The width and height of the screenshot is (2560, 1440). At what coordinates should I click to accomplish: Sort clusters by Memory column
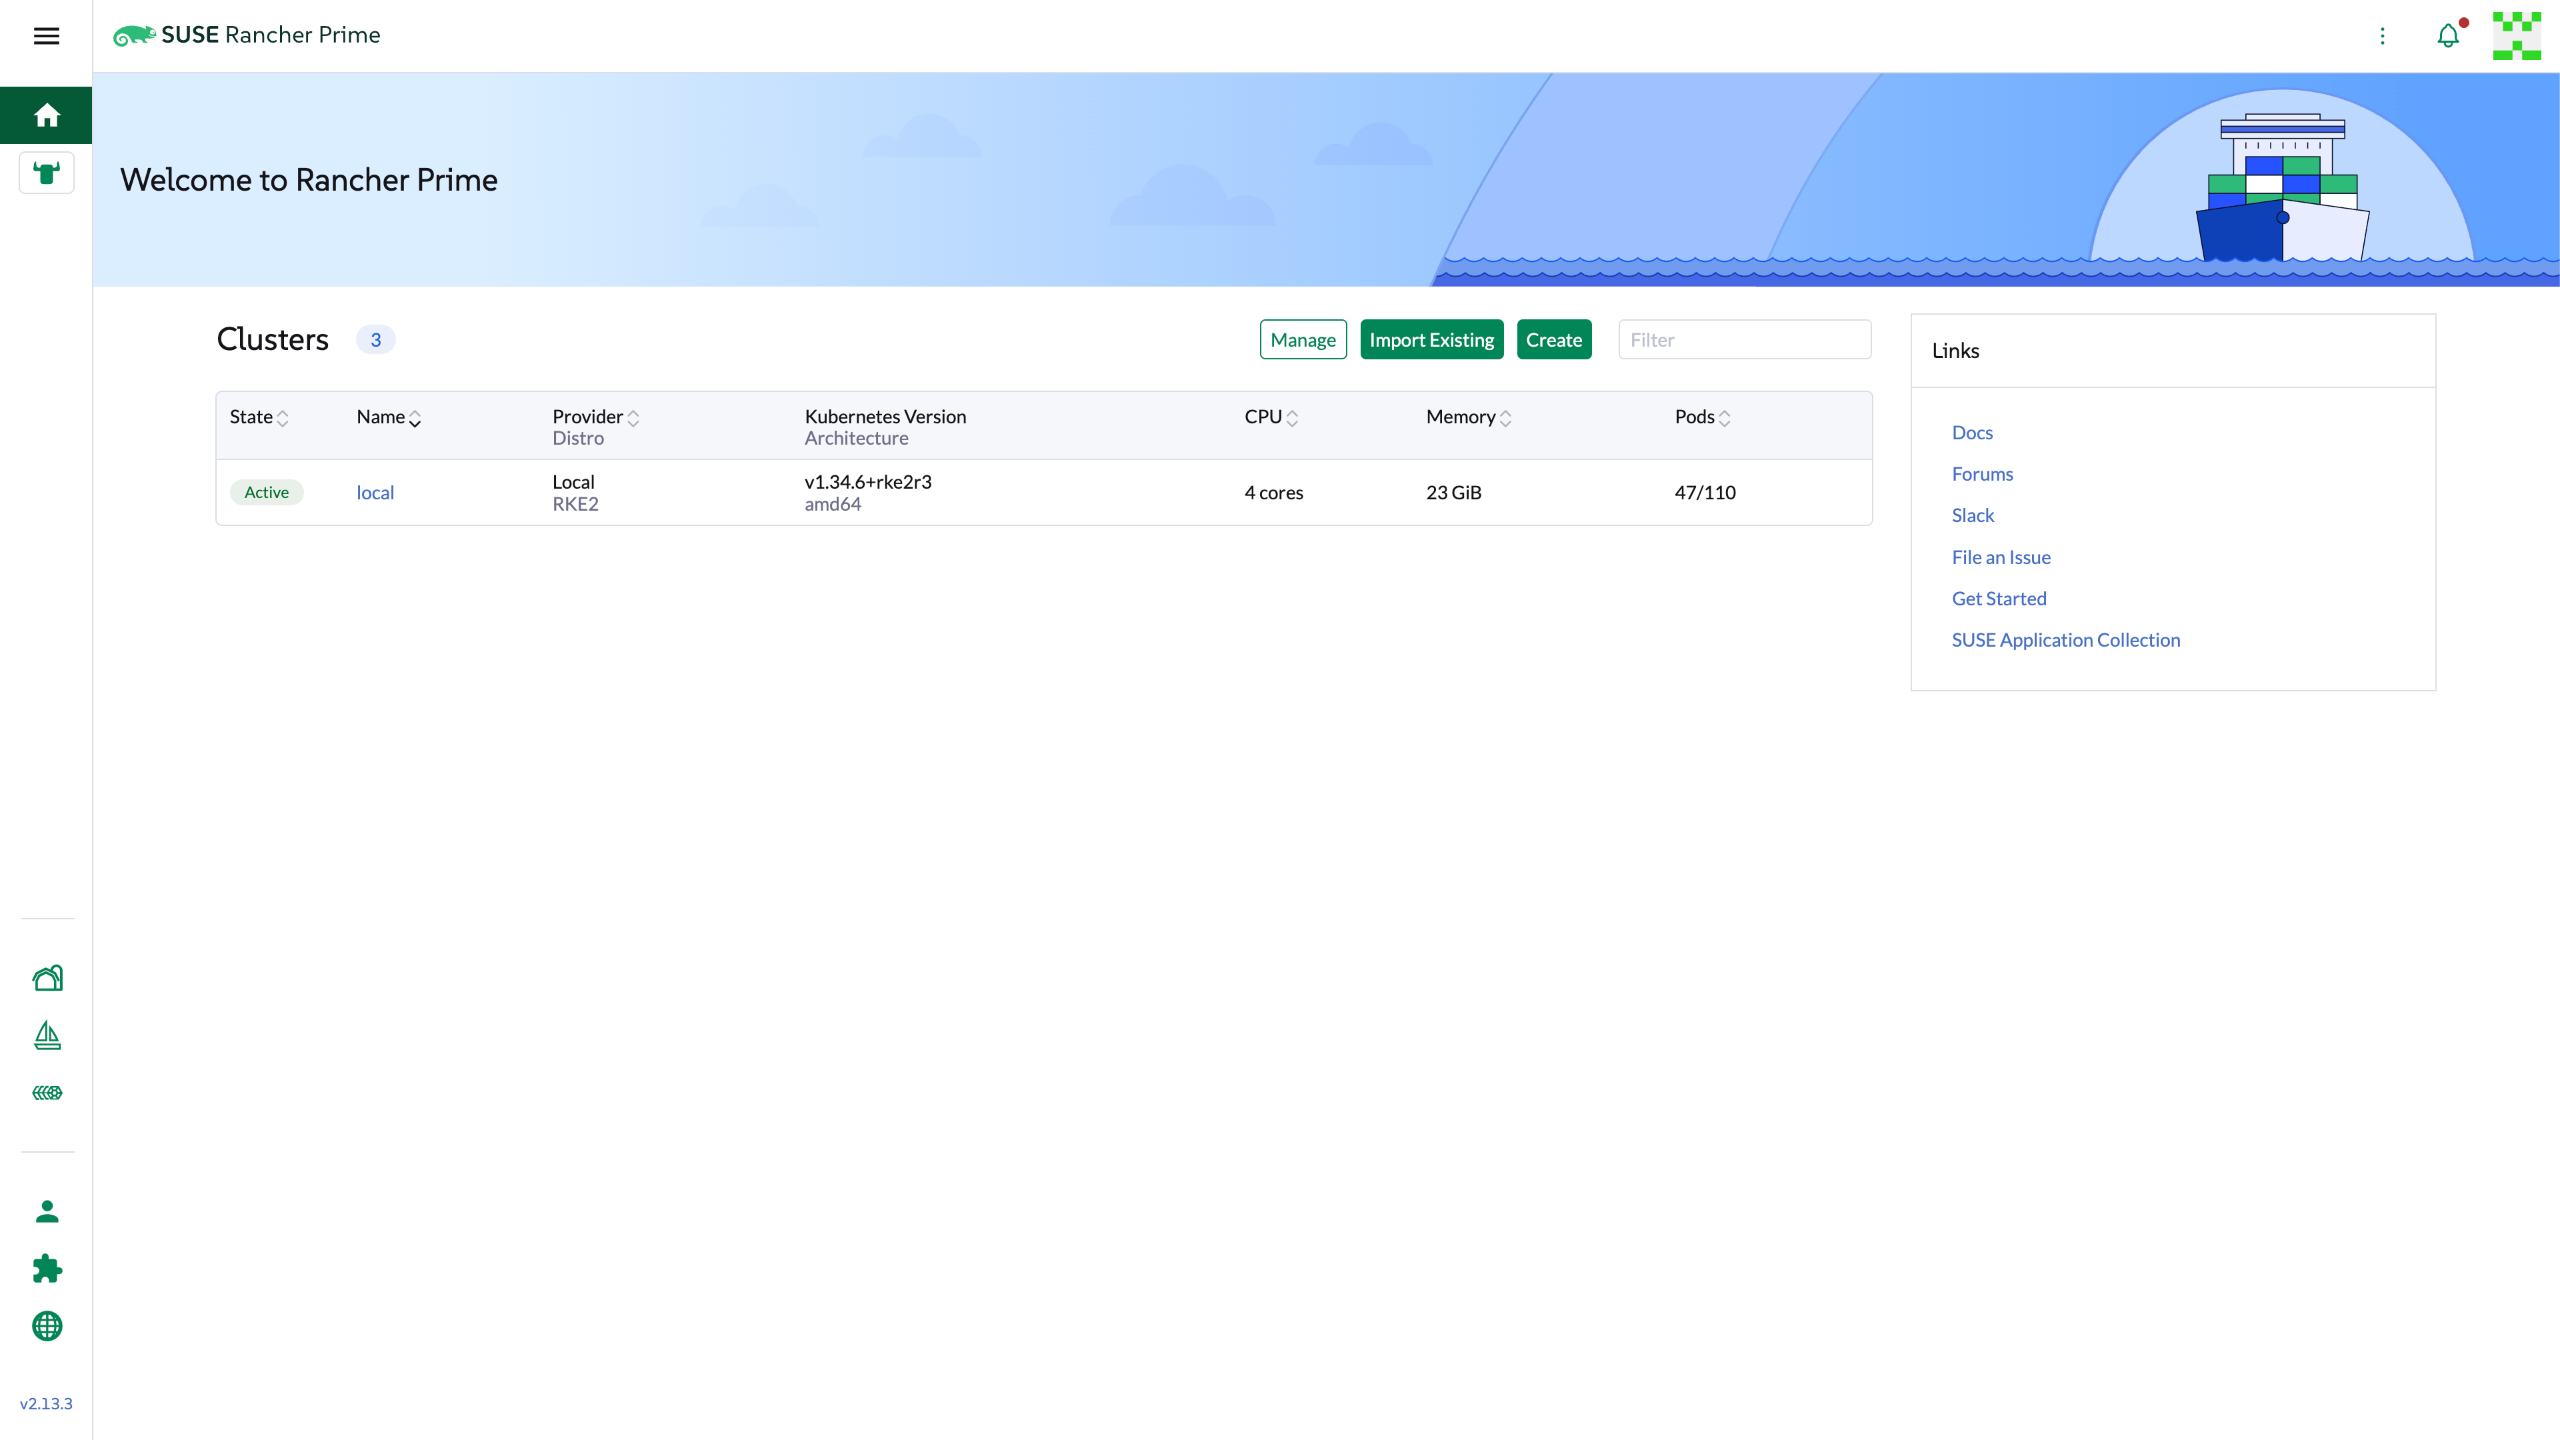[1469, 417]
